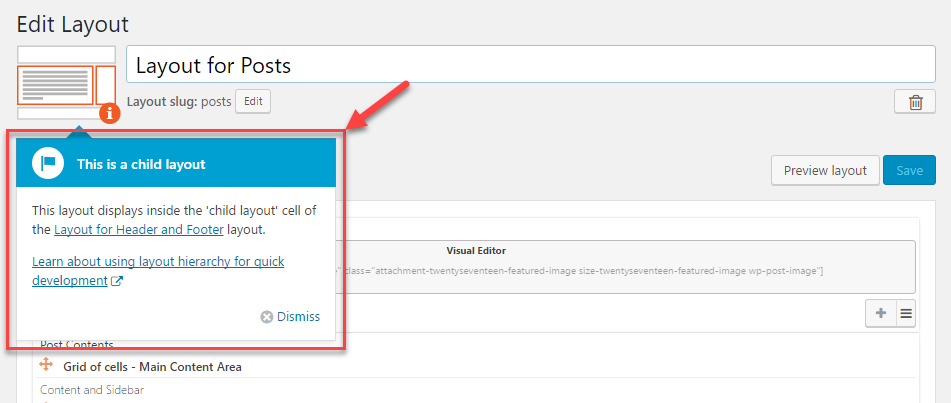The image size is (951, 403).
Task: Dismiss the child layout notice via the Dismiss text
Action: click(298, 317)
